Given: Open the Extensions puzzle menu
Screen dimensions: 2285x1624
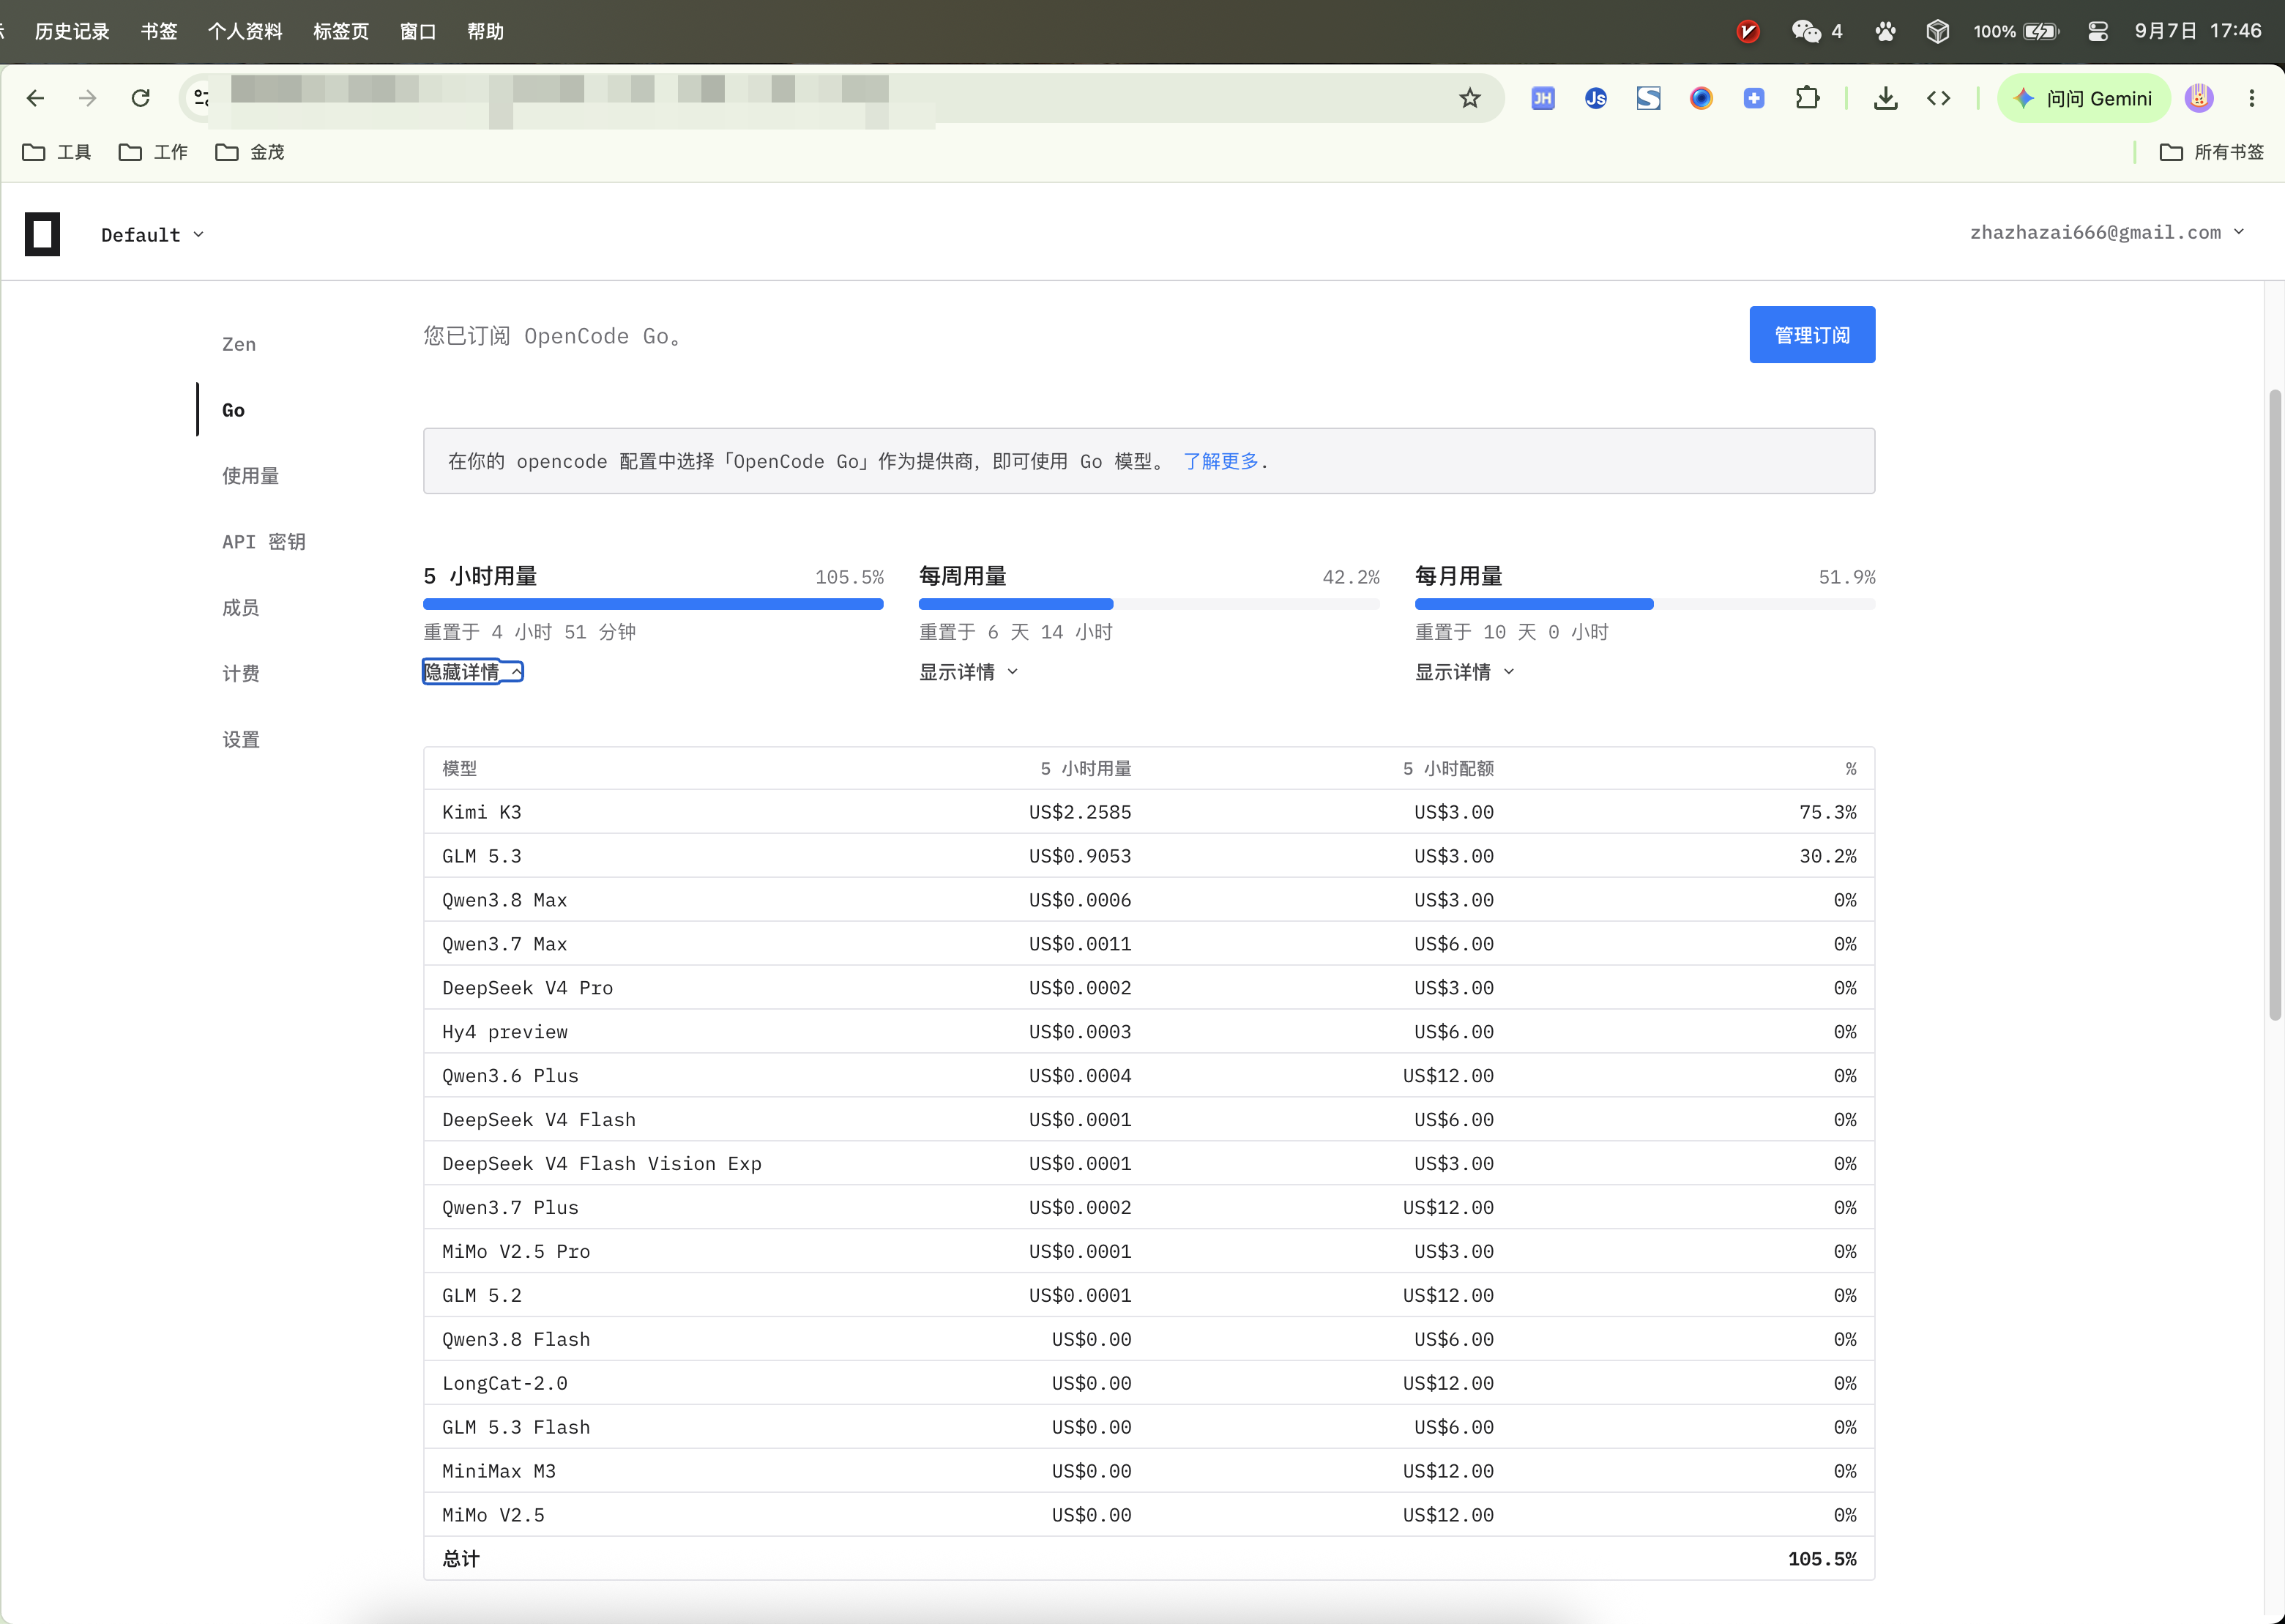Looking at the screenshot, I should coord(1807,98).
